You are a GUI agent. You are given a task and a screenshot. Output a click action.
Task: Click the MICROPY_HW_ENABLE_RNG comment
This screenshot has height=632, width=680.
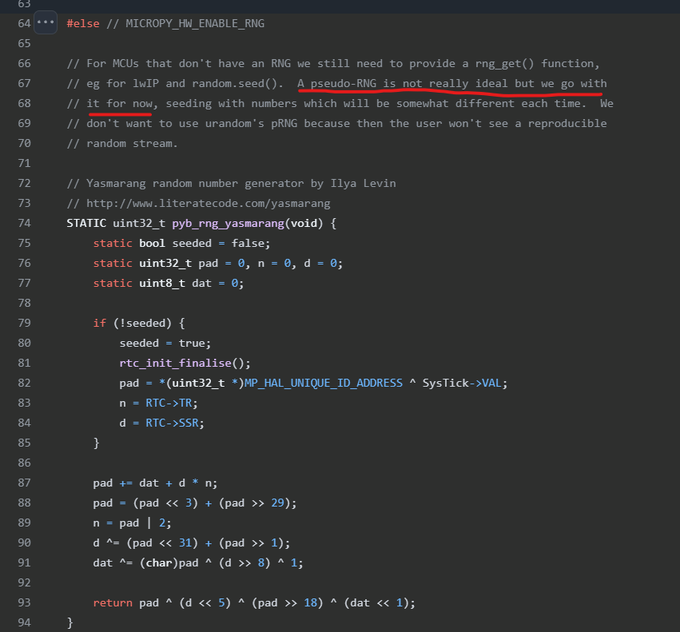click(x=185, y=23)
